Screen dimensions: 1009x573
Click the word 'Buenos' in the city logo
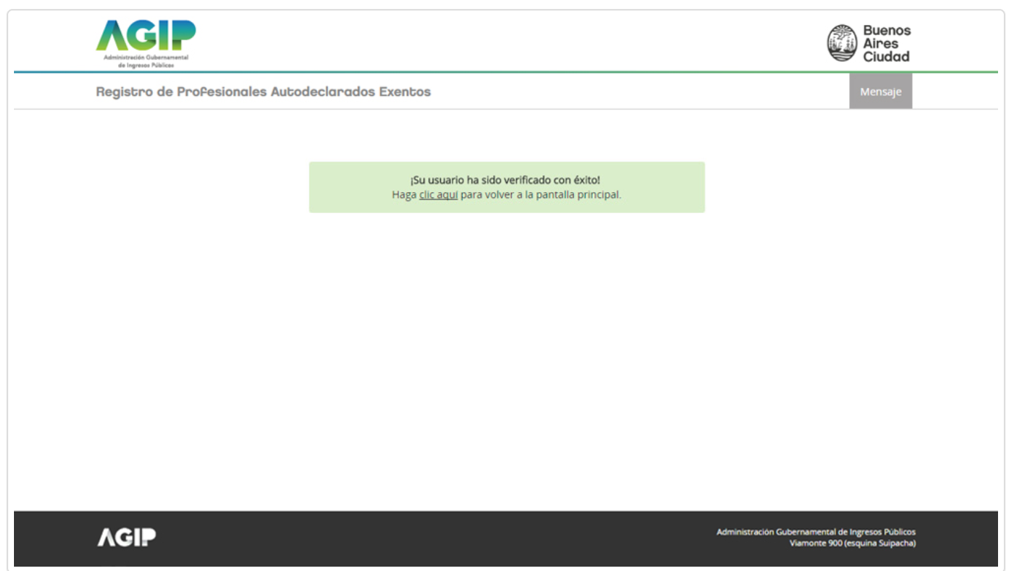pyautogui.click(x=887, y=31)
